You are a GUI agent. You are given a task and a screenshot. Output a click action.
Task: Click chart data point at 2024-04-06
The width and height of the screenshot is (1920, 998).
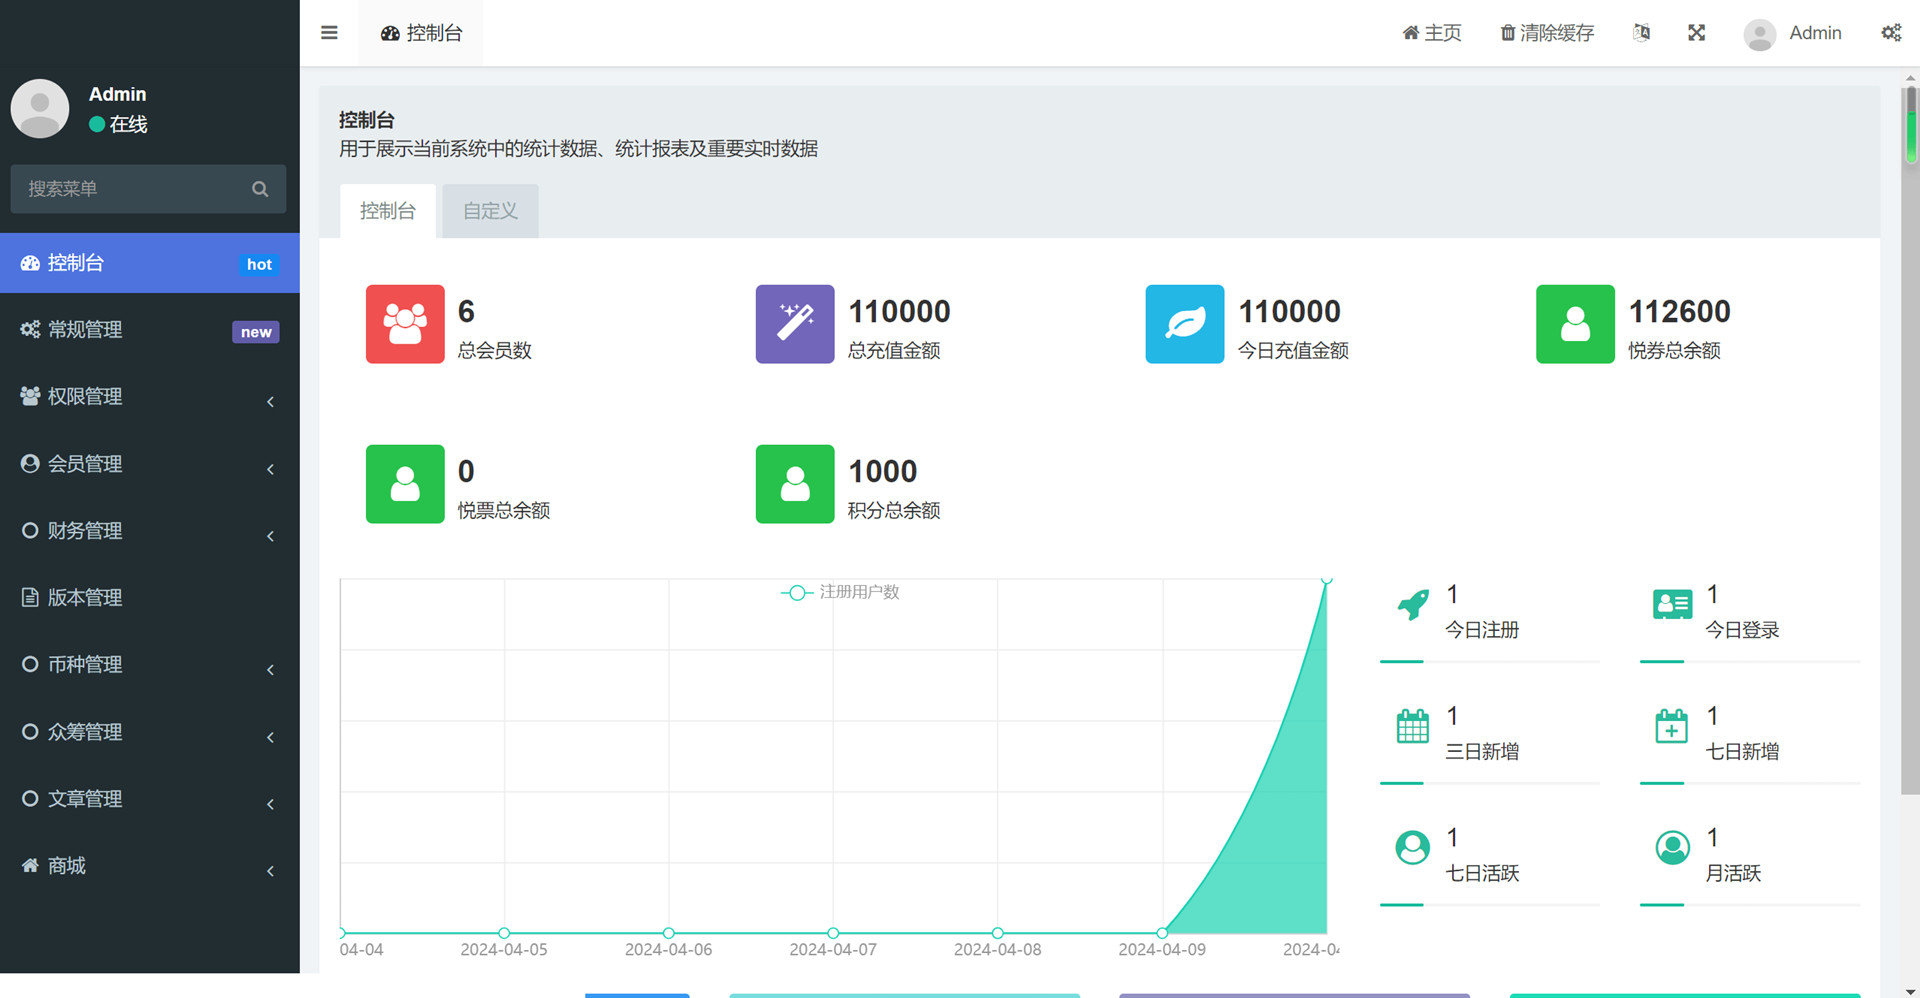pos(668,933)
